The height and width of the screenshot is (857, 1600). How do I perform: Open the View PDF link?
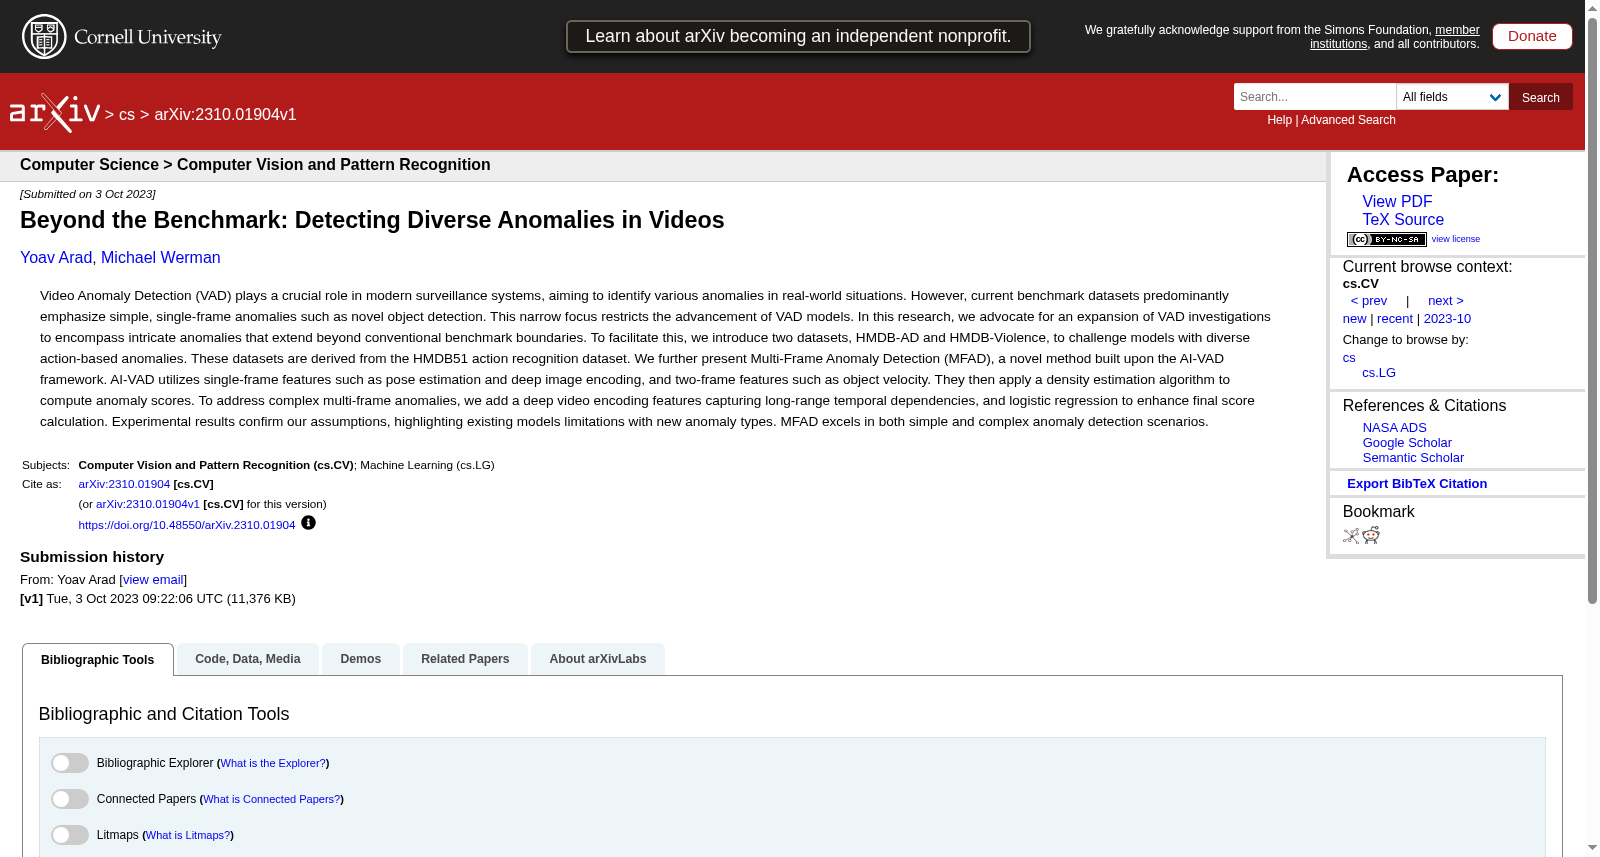[x=1397, y=202]
